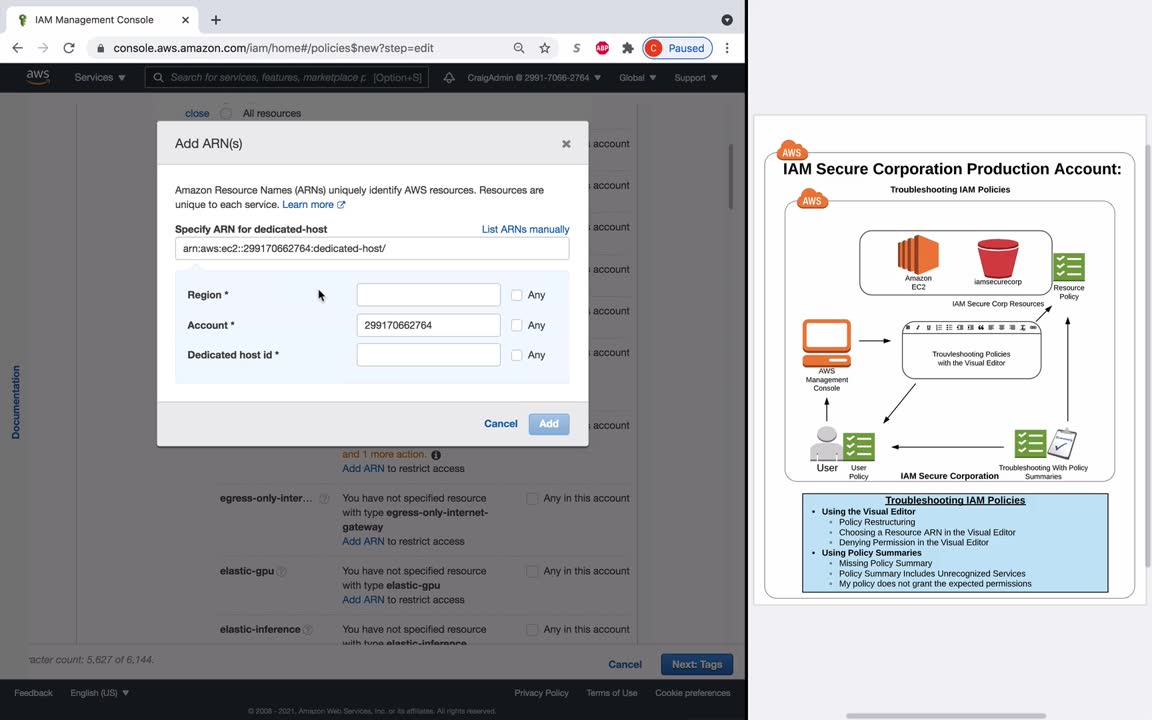Click the User figure icon in diagram

click(826, 443)
